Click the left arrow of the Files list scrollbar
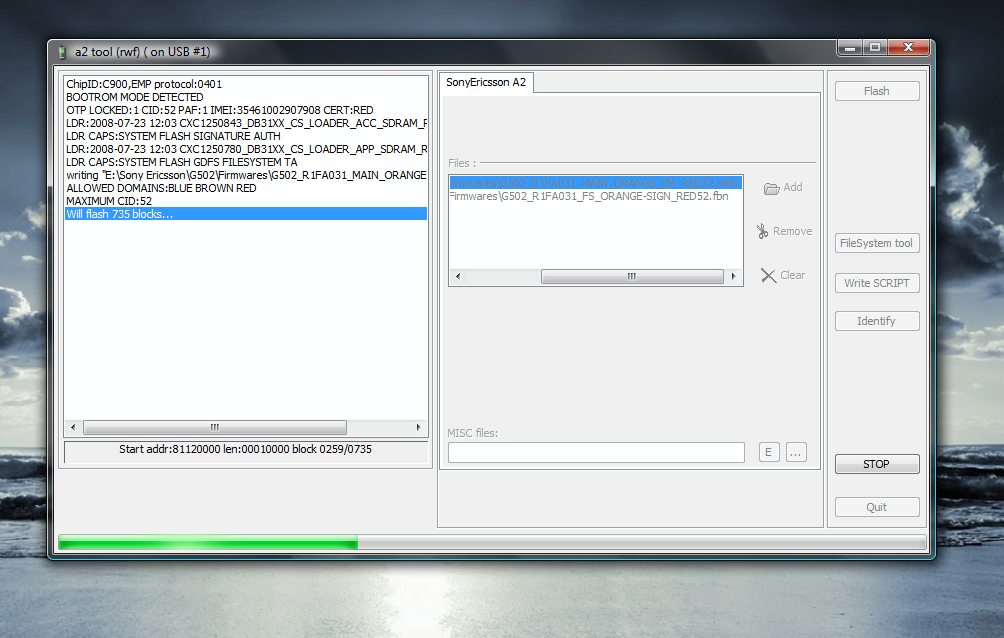Viewport: 1004px width, 638px height. [x=458, y=276]
